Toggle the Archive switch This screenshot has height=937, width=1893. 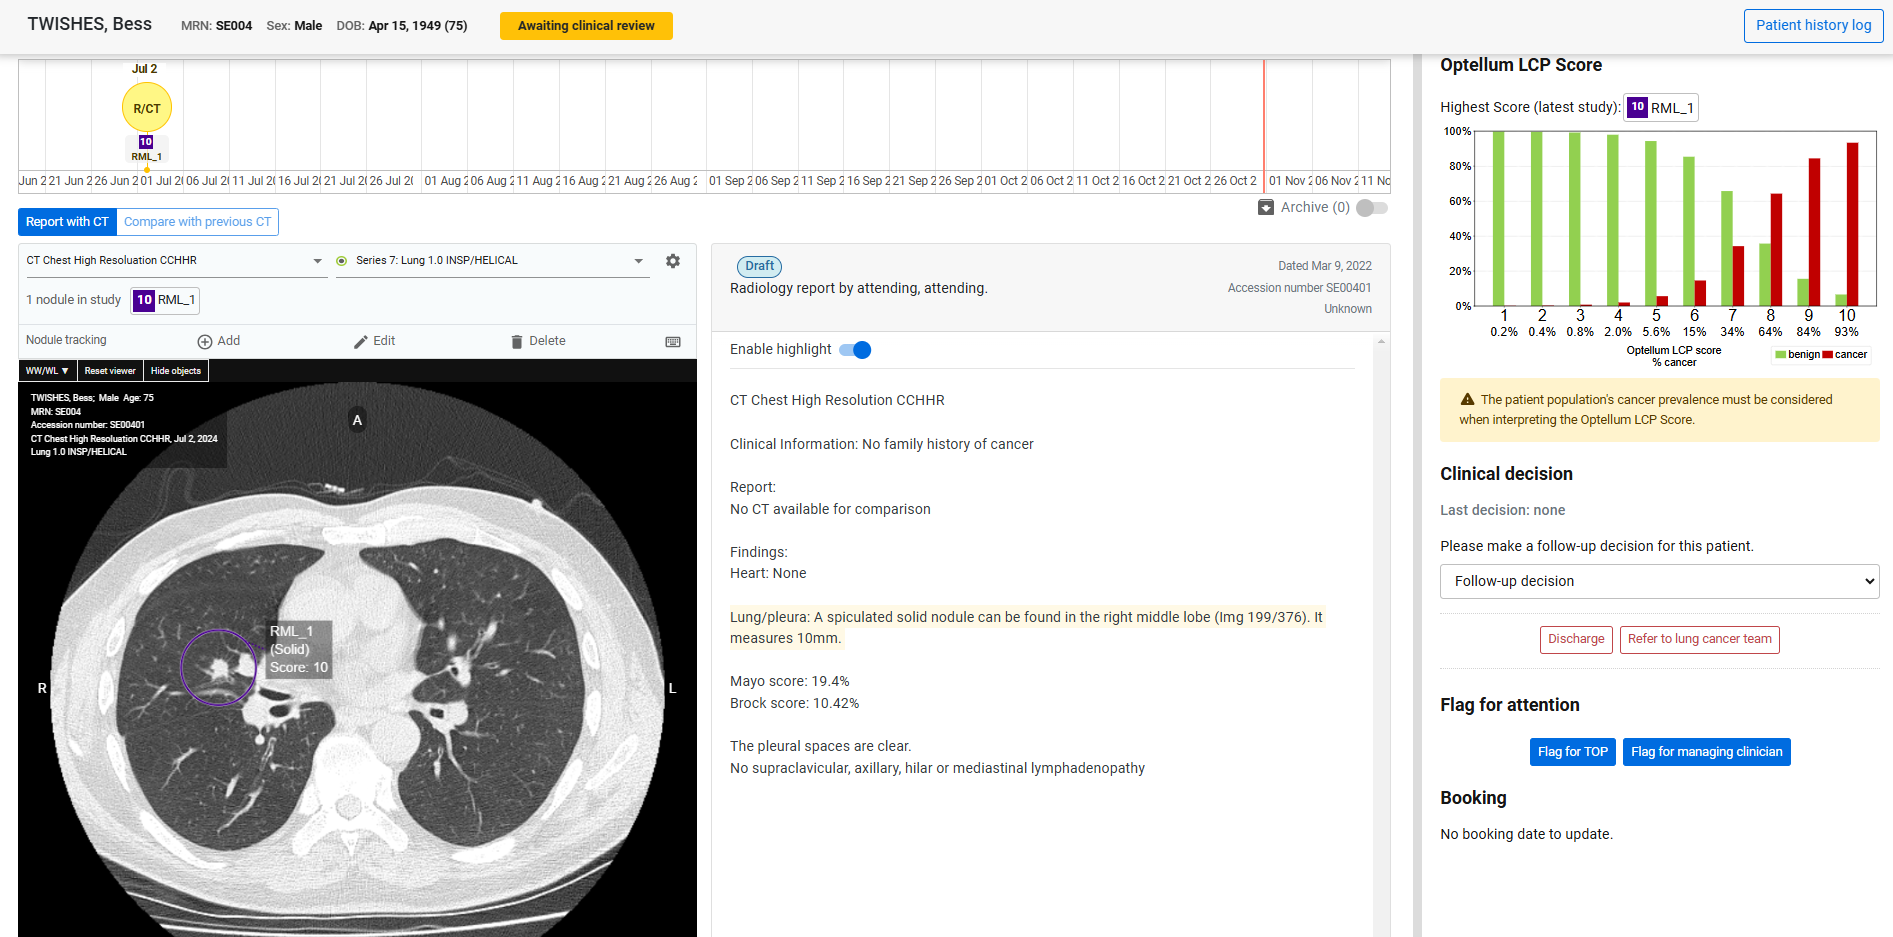(1372, 208)
